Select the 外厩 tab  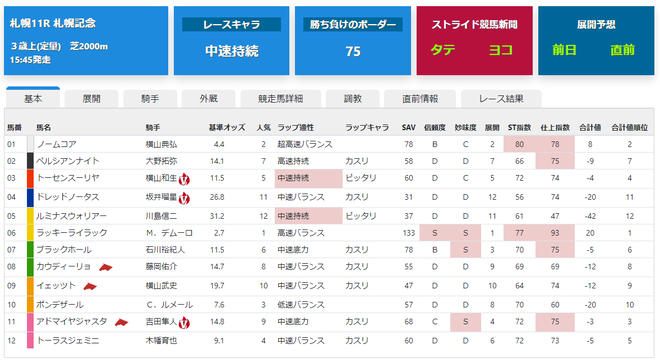209,99
